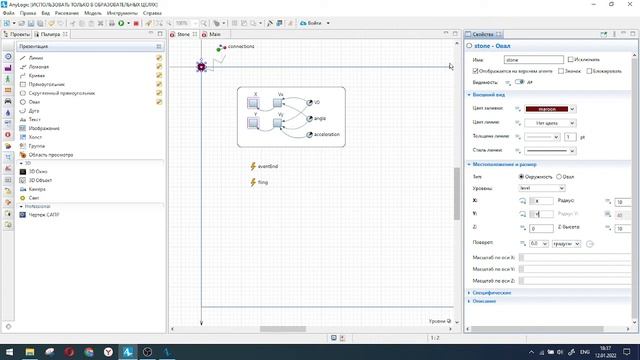Toggle the Видимость (Visibility) switch
This screenshot has height=360, width=640.
[519, 82]
